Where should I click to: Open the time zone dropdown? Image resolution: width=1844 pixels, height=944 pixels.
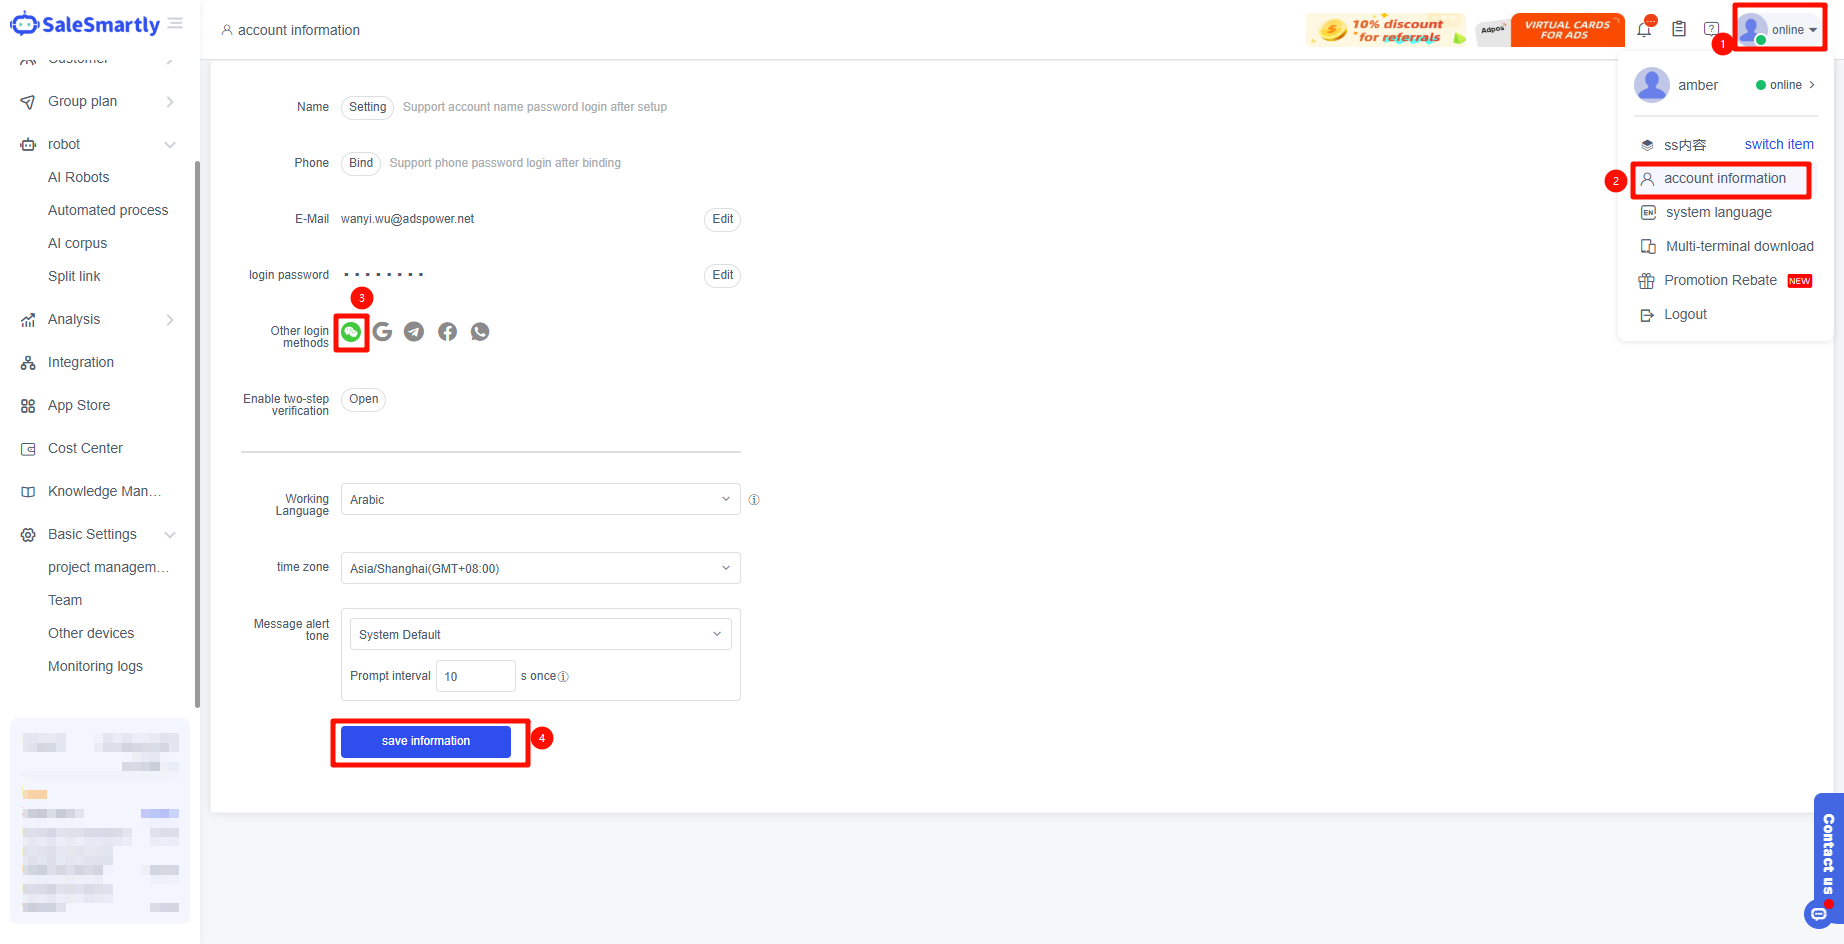pyautogui.click(x=541, y=568)
